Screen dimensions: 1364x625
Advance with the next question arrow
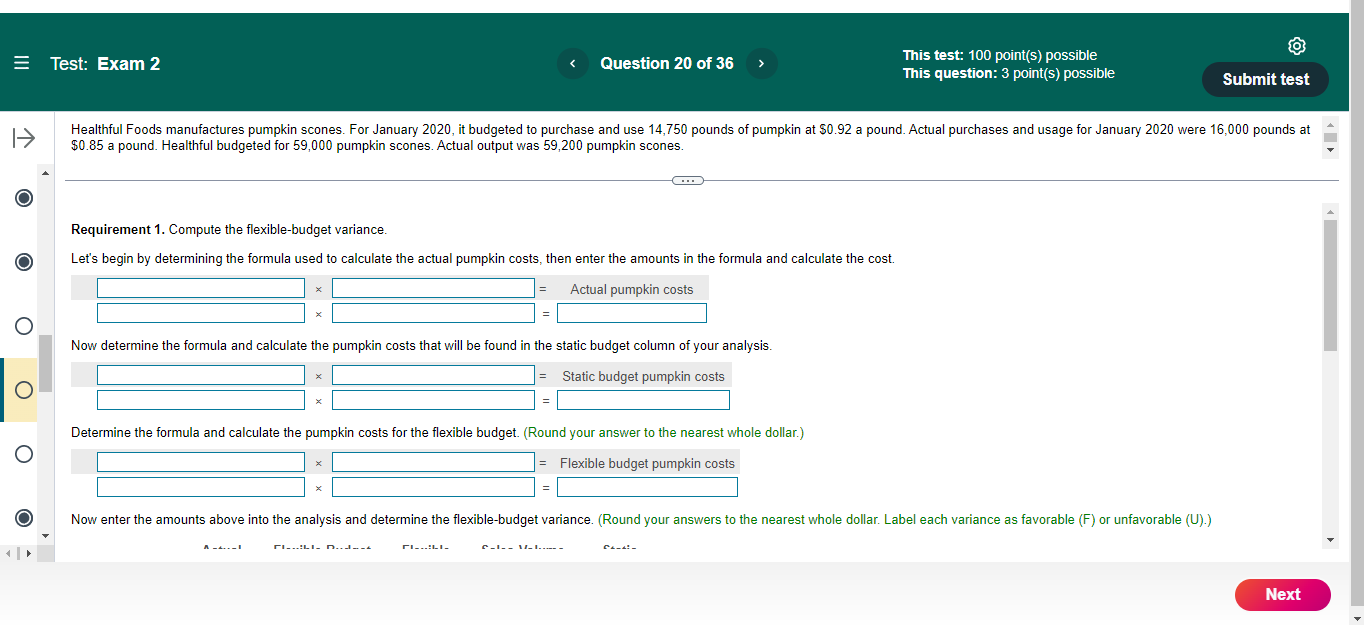761,63
